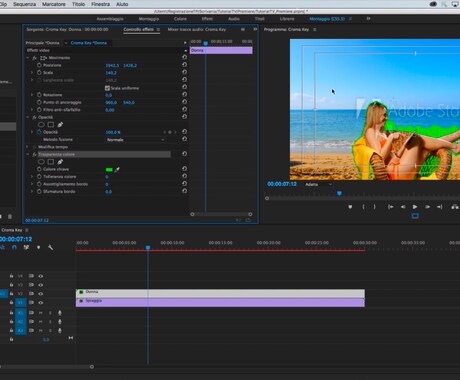
Task: Hide the V2 track output eye
Action: (41, 294)
